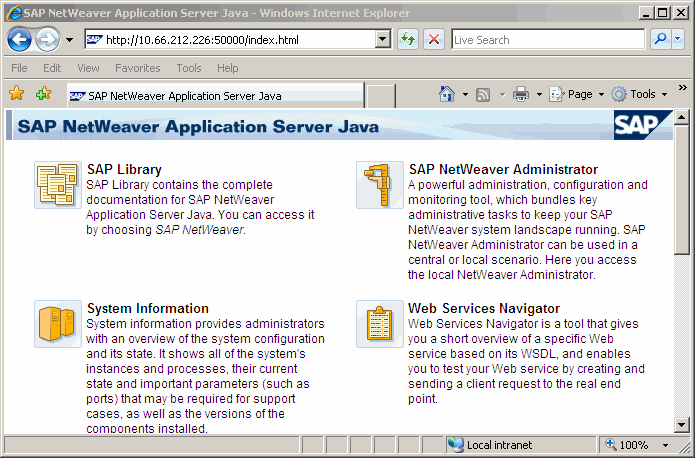695x458 pixels.
Task: Open search provider options dropdown
Action: [x=678, y=39]
